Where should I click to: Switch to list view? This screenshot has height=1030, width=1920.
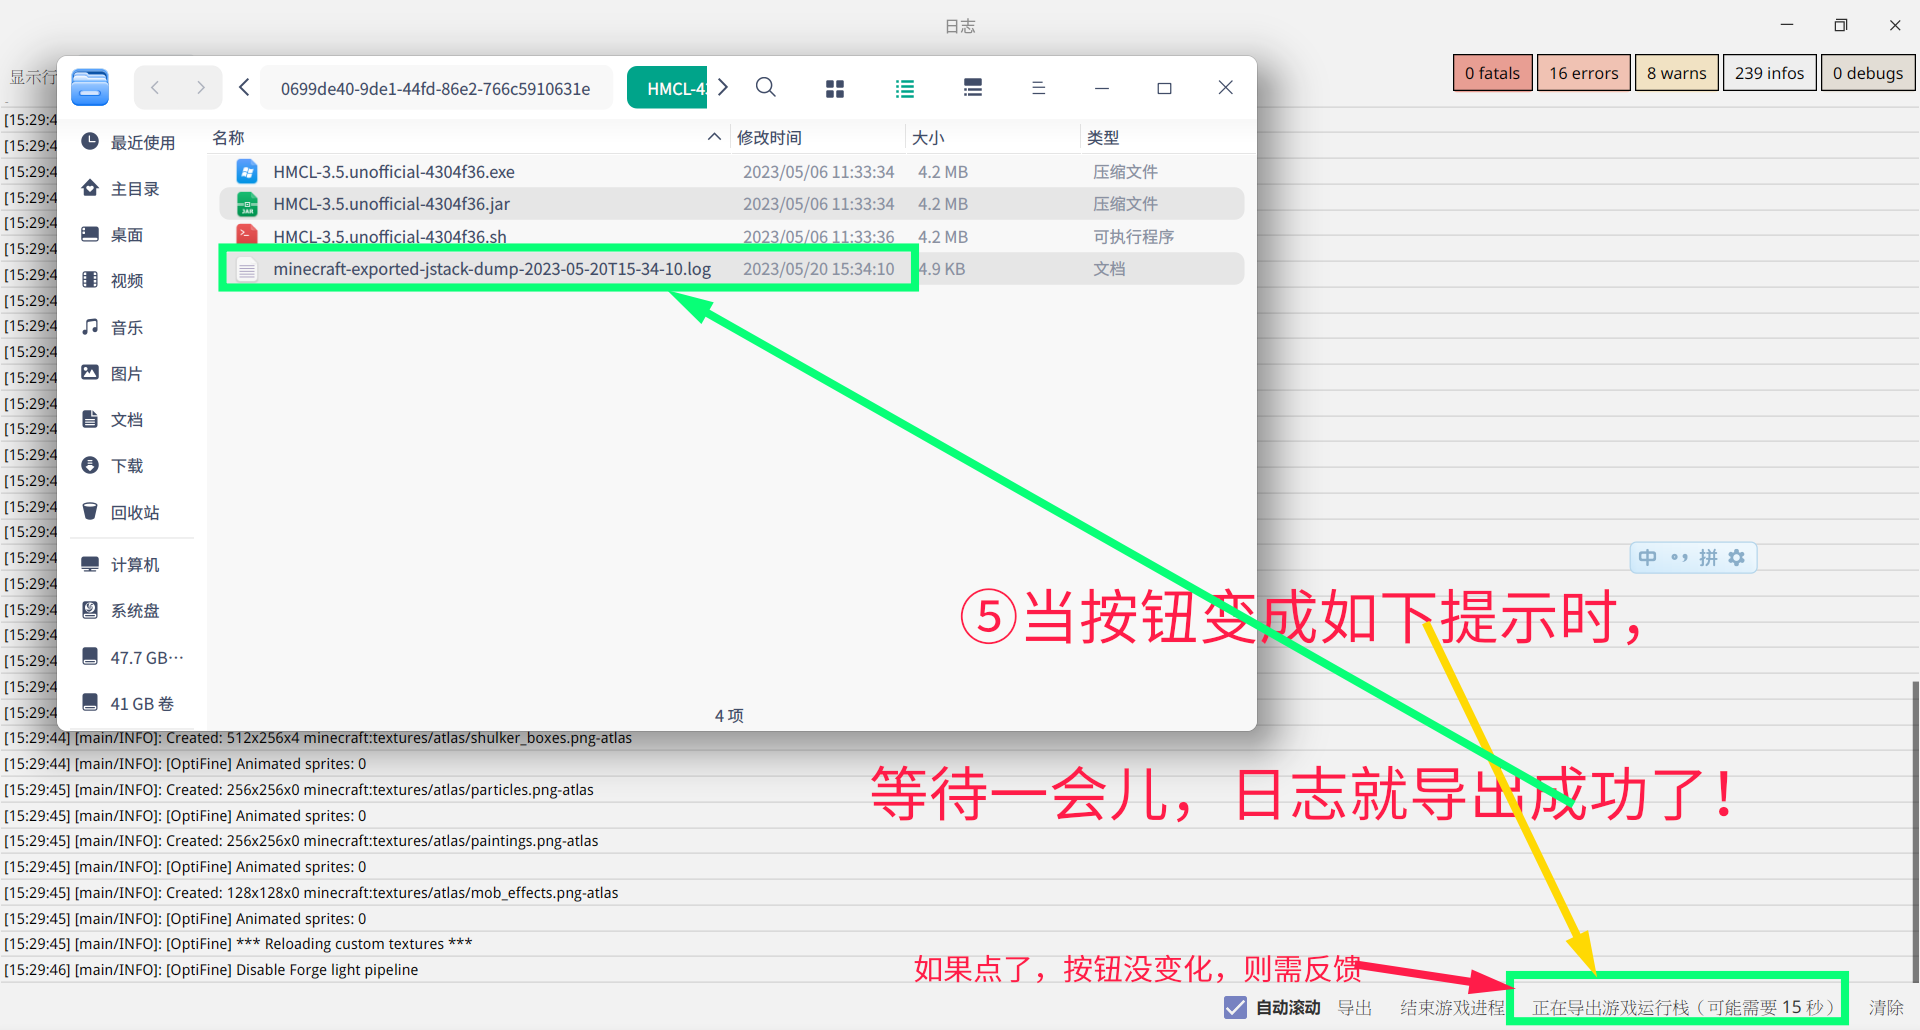(x=904, y=88)
